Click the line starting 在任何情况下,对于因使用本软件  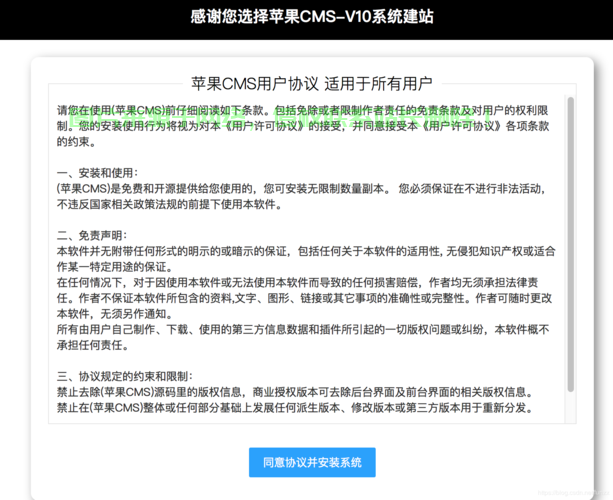click(x=298, y=283)
